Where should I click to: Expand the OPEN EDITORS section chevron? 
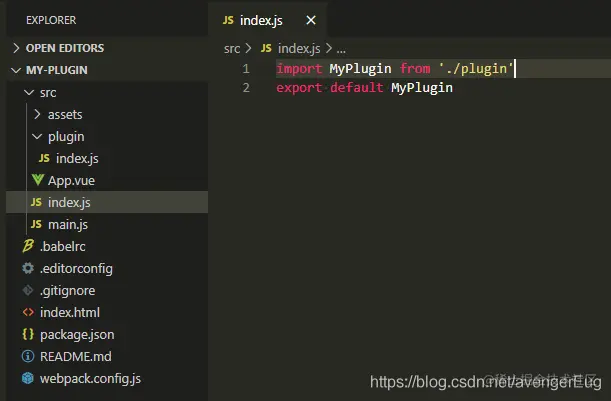(16, 48)
